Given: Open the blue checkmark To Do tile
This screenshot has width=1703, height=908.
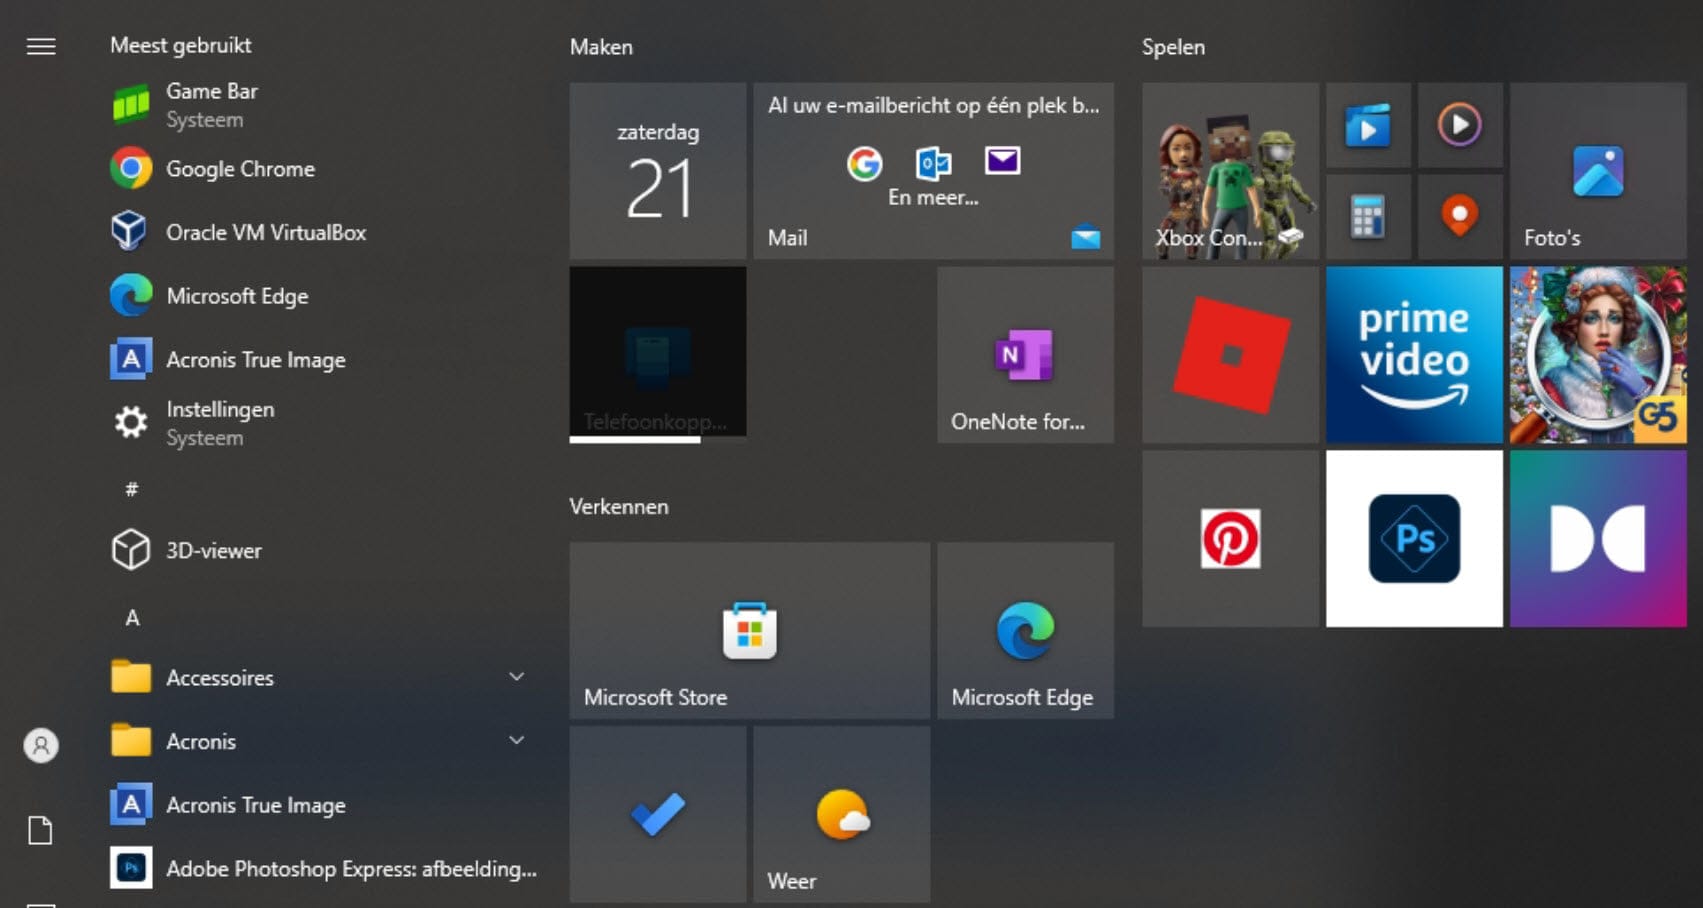Looking at the screenshot, I should click(658, 814).
